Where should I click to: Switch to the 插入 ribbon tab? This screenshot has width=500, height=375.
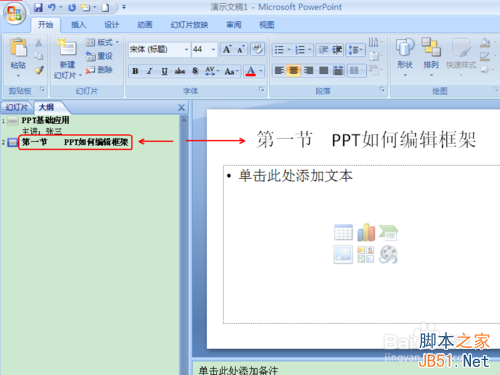point(78,25)
